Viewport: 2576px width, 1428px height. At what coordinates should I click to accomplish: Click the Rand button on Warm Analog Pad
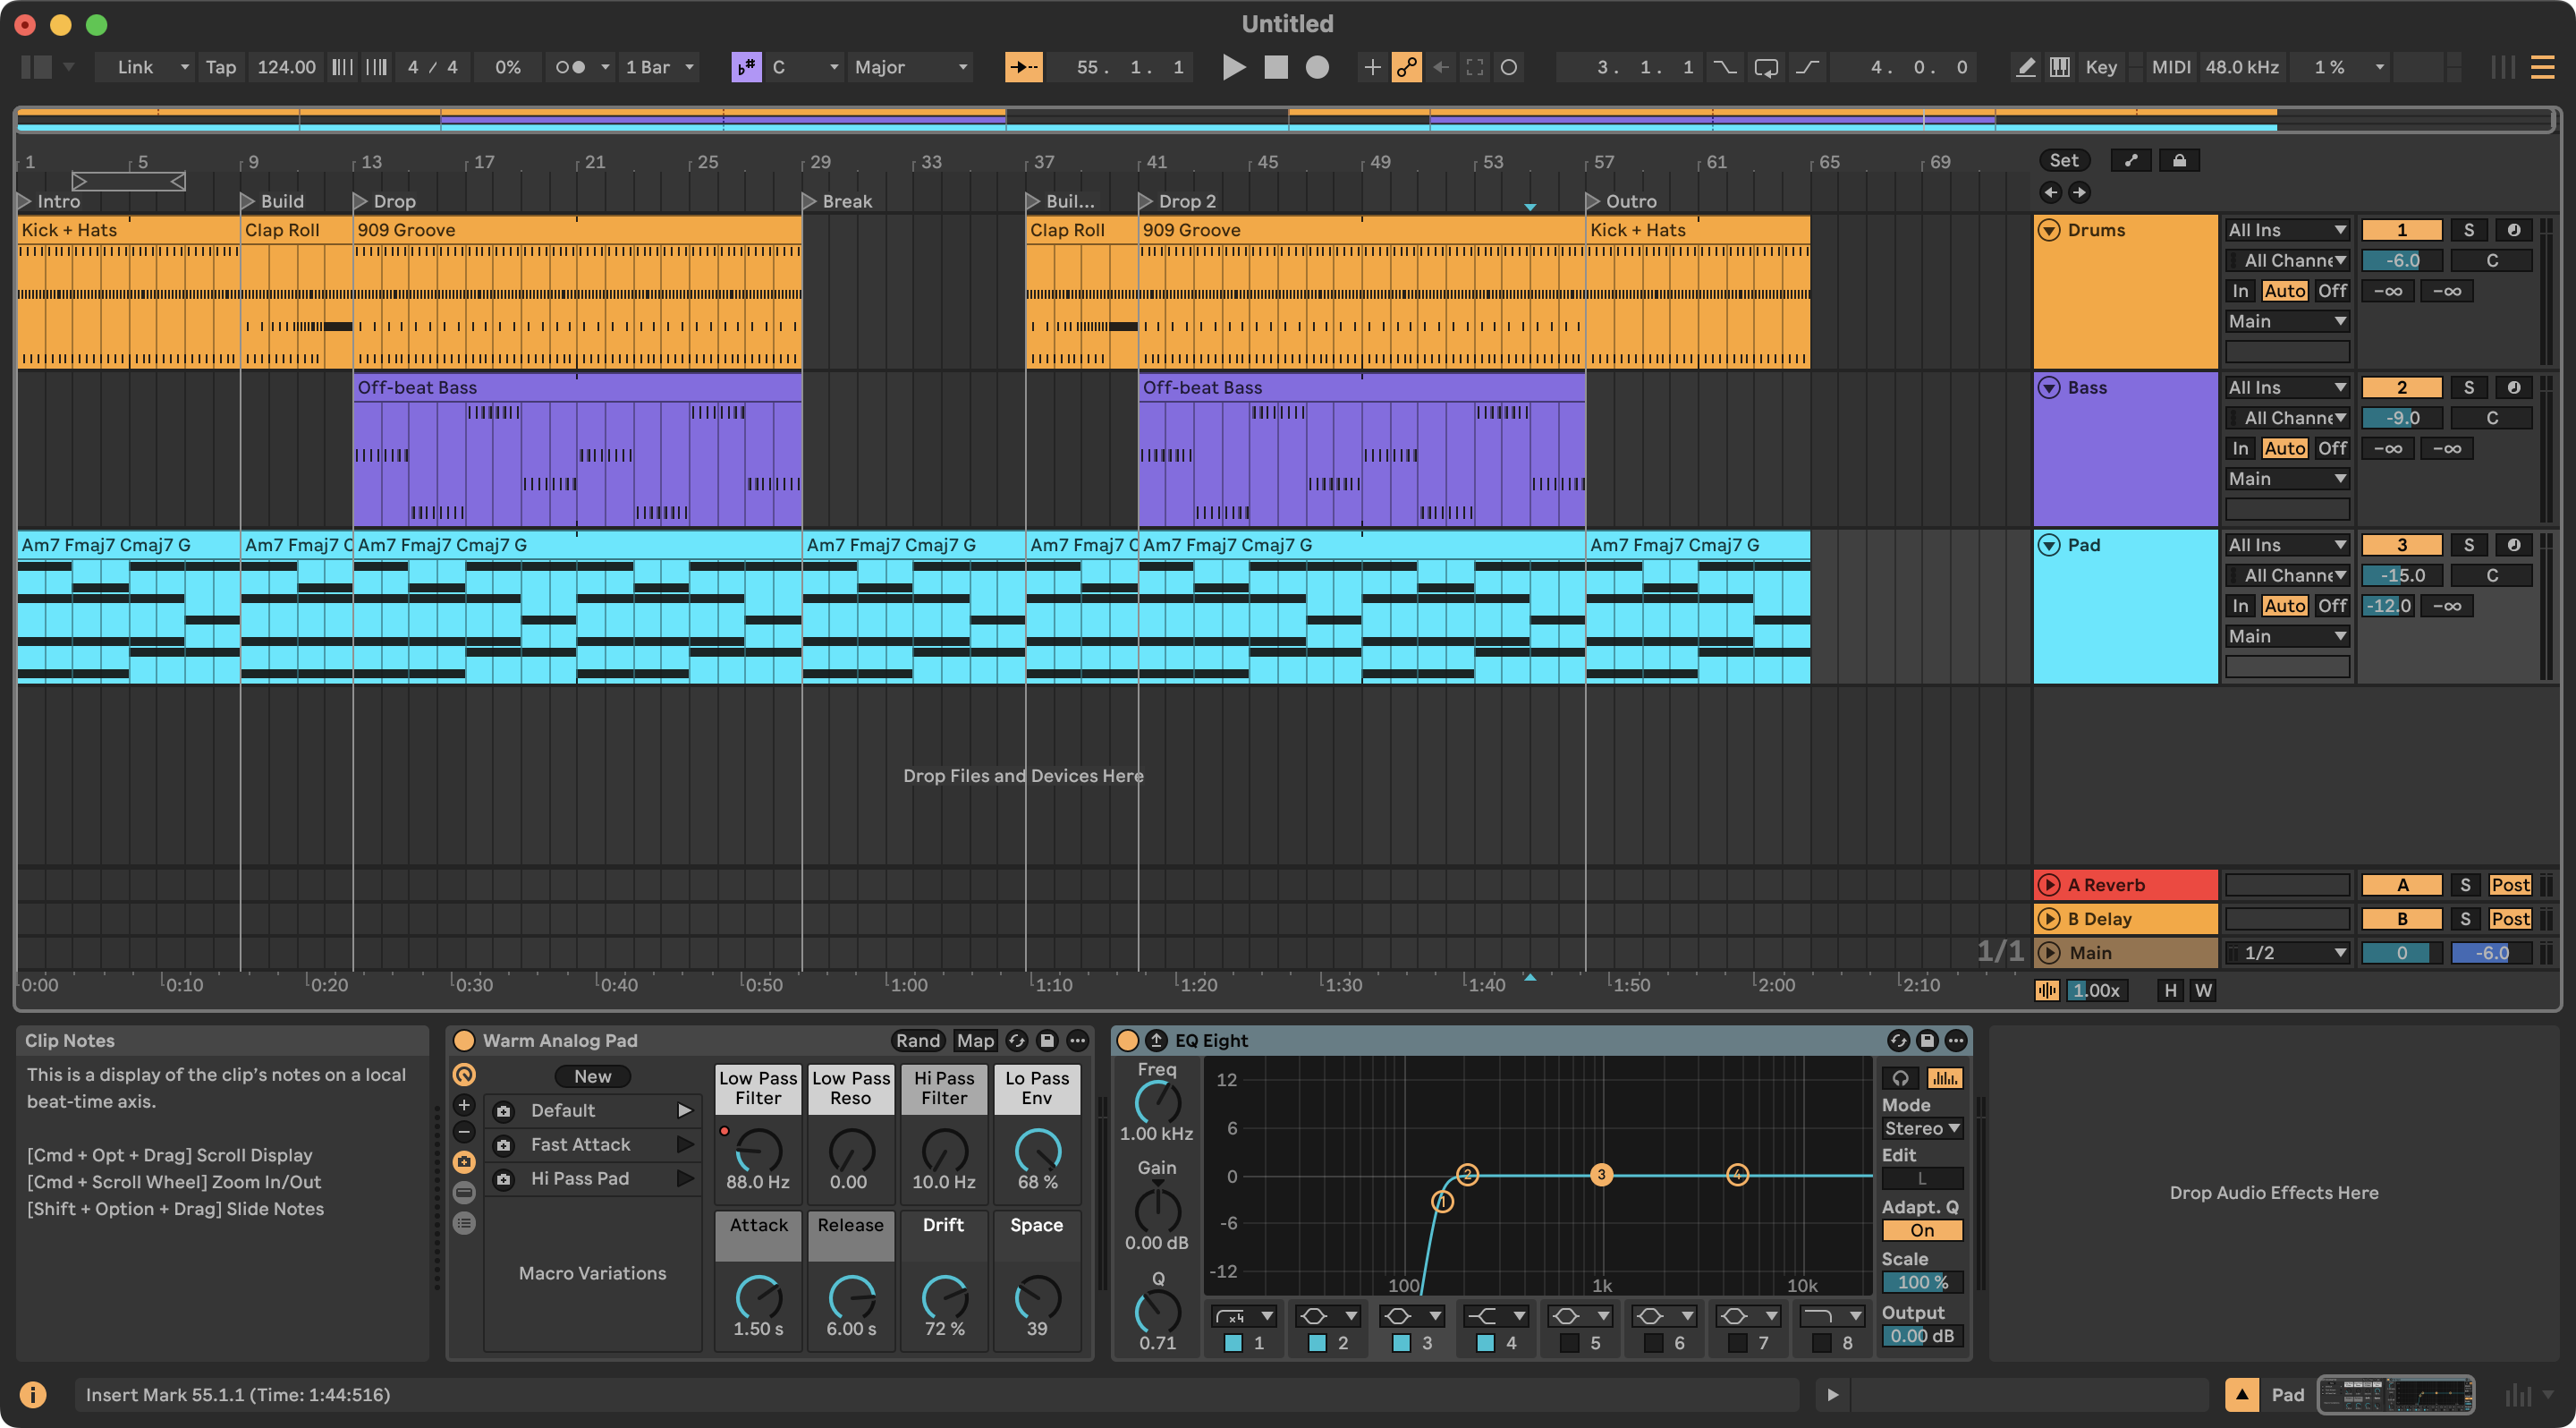coord(917,1040)
